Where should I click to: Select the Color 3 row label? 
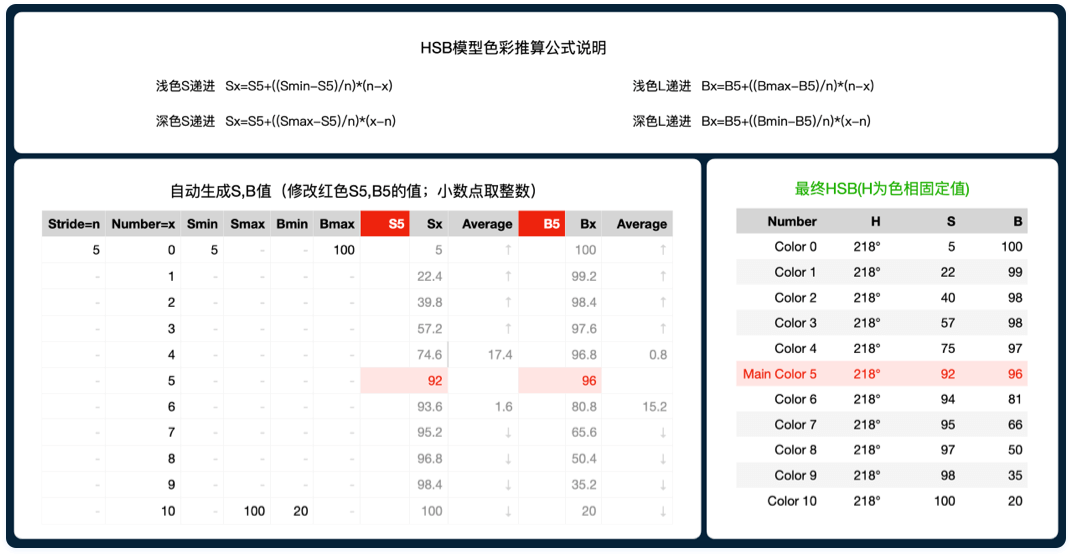pos(795,323)
